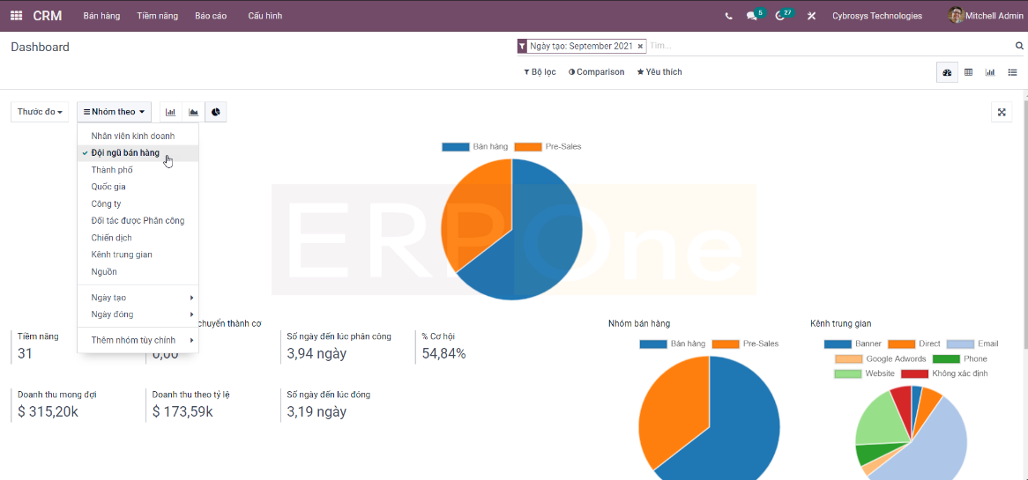
Task: Toggle Bán hàng legend swatch in main chart
Action: (456, 147)
